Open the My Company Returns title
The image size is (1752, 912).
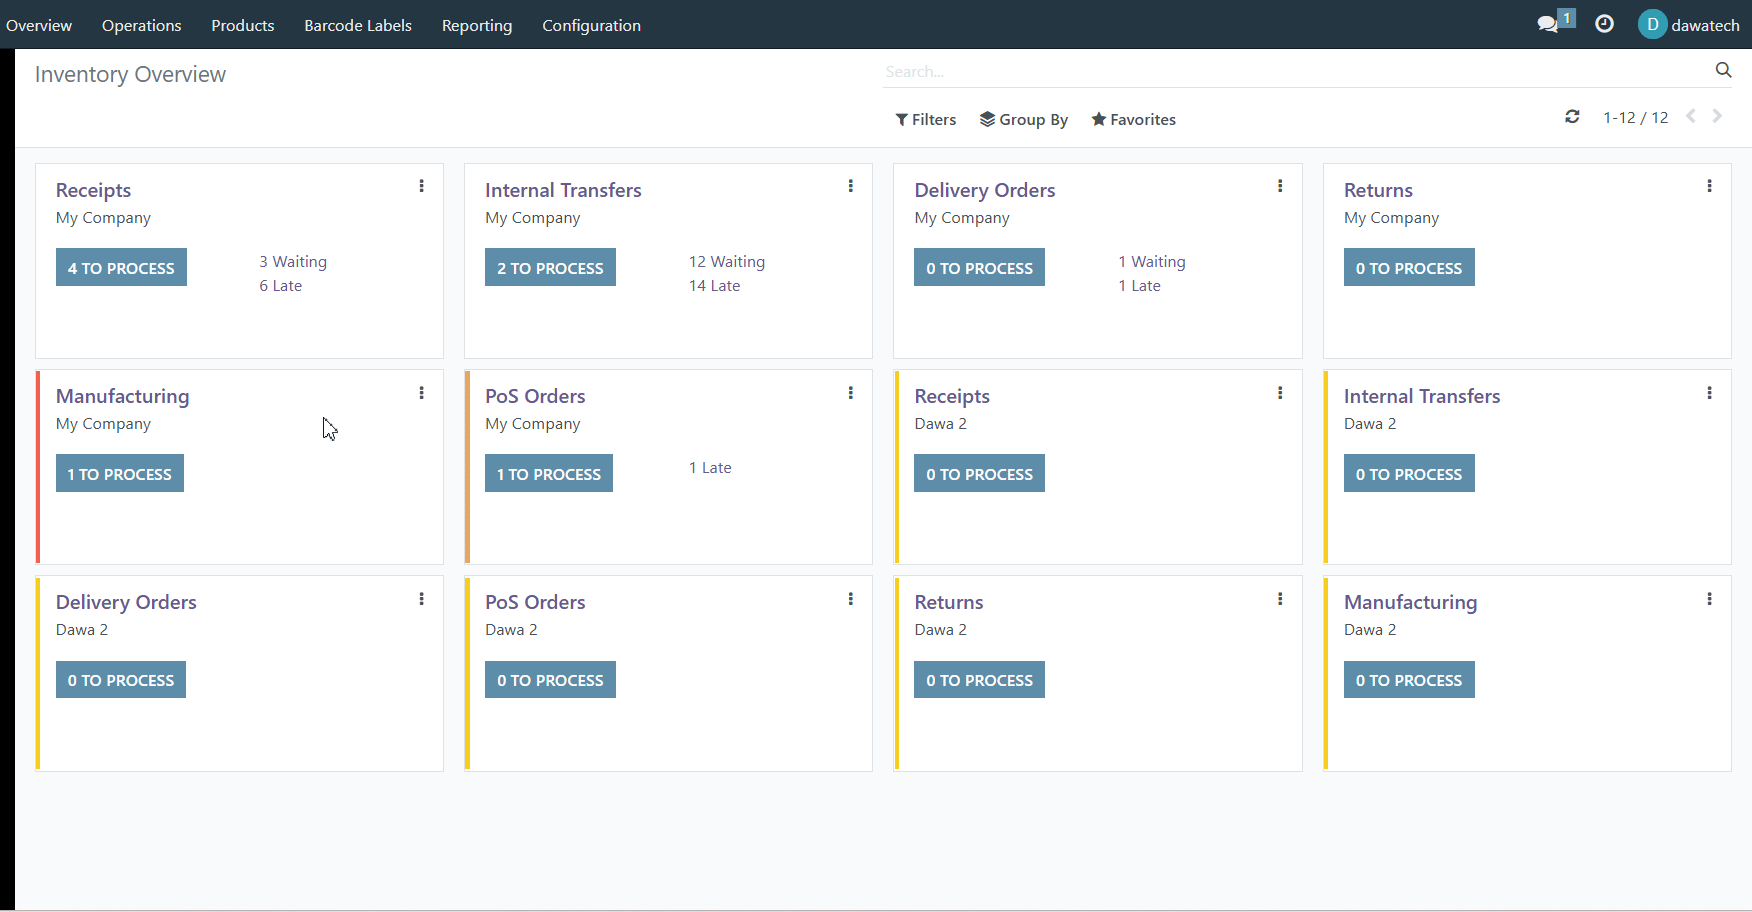tap(1378, 190)
